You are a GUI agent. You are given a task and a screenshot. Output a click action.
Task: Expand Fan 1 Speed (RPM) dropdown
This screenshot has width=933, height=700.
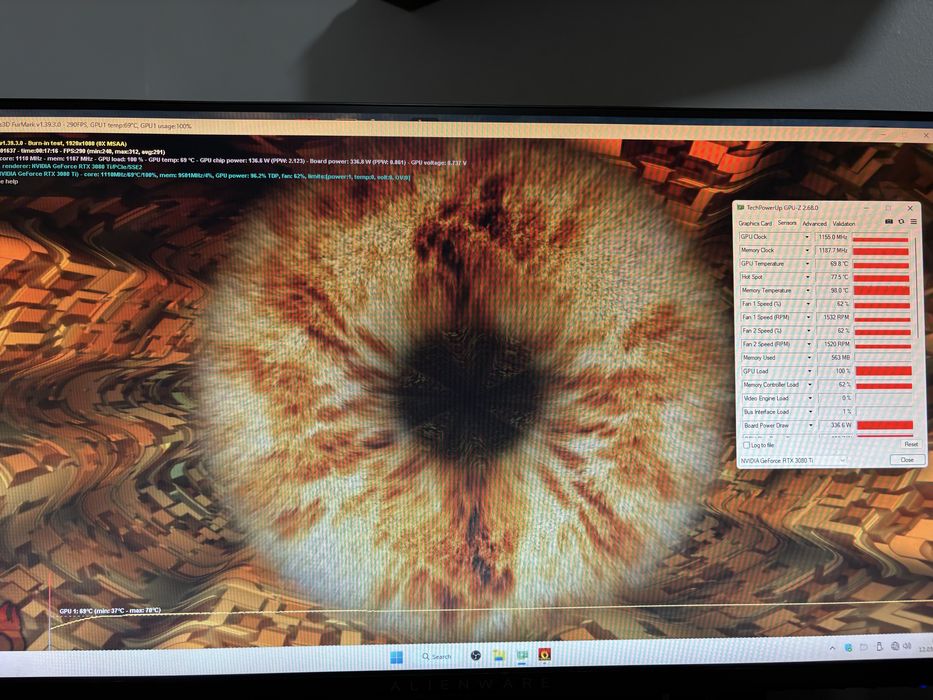tap(808, 317)
